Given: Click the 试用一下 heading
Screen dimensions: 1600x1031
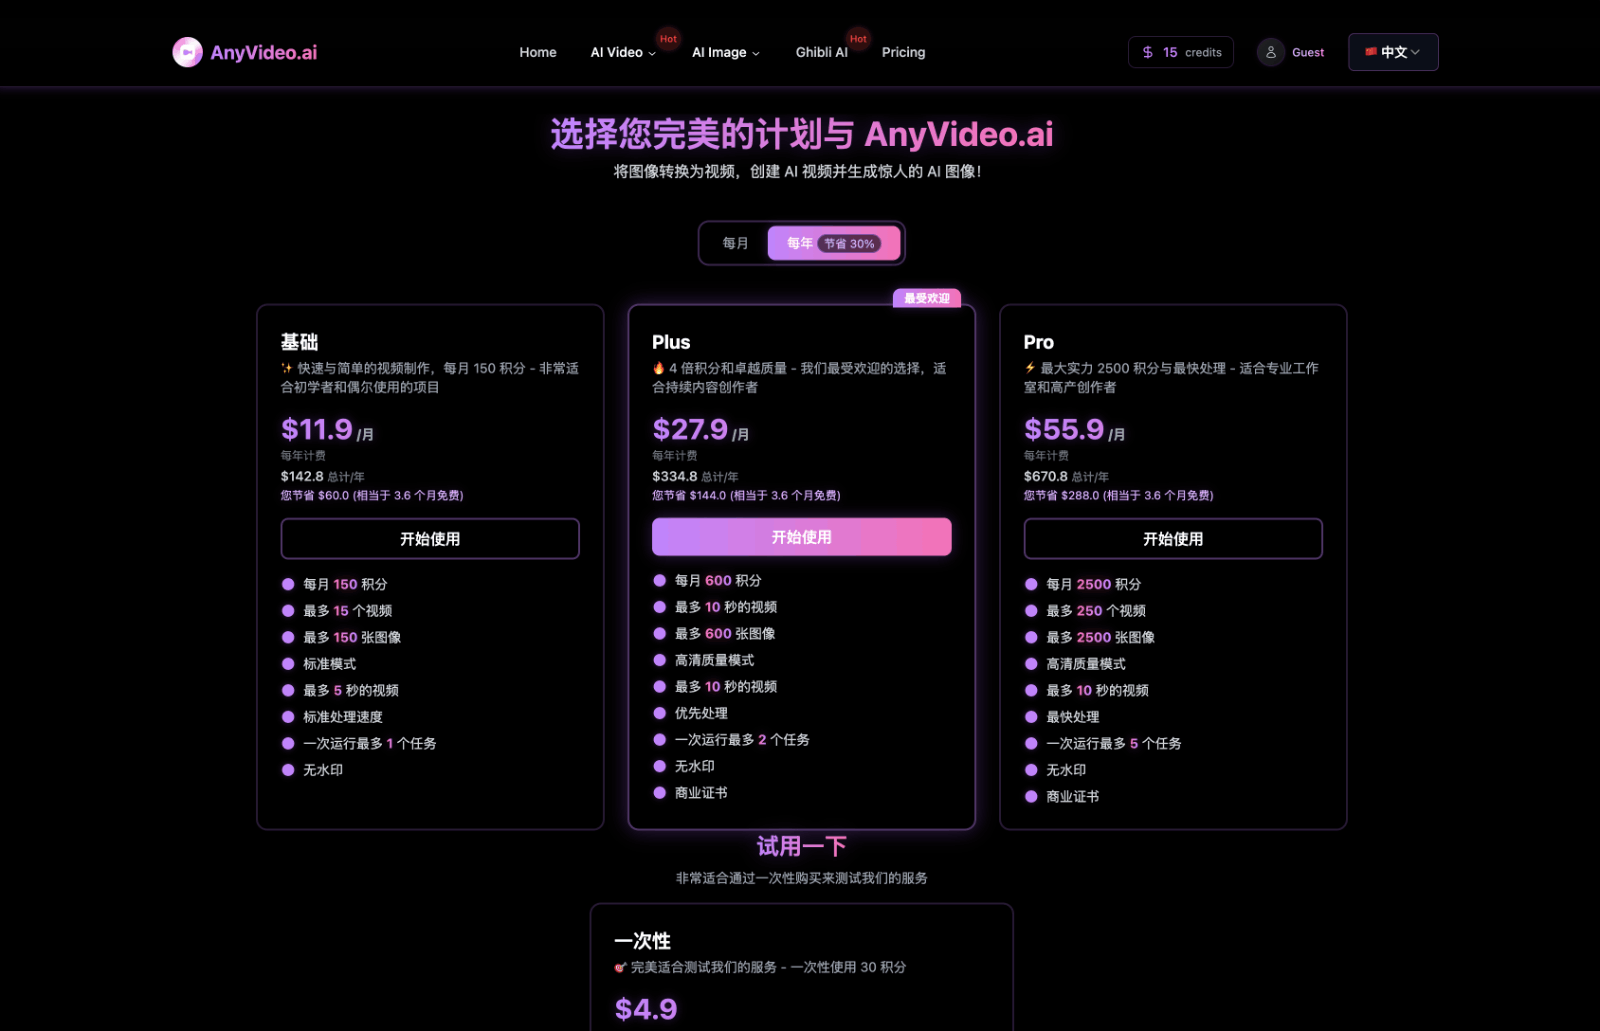Looking at the screenshot, I should 802,846.
